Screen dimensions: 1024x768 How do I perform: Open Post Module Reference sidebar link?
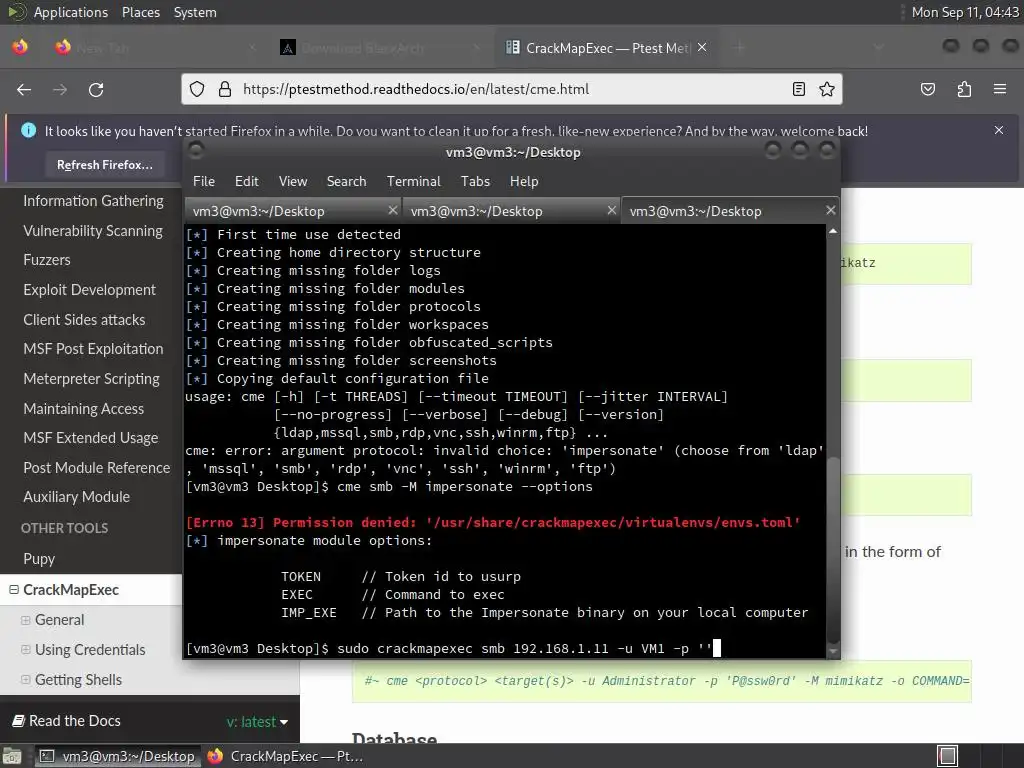point(97,468)
